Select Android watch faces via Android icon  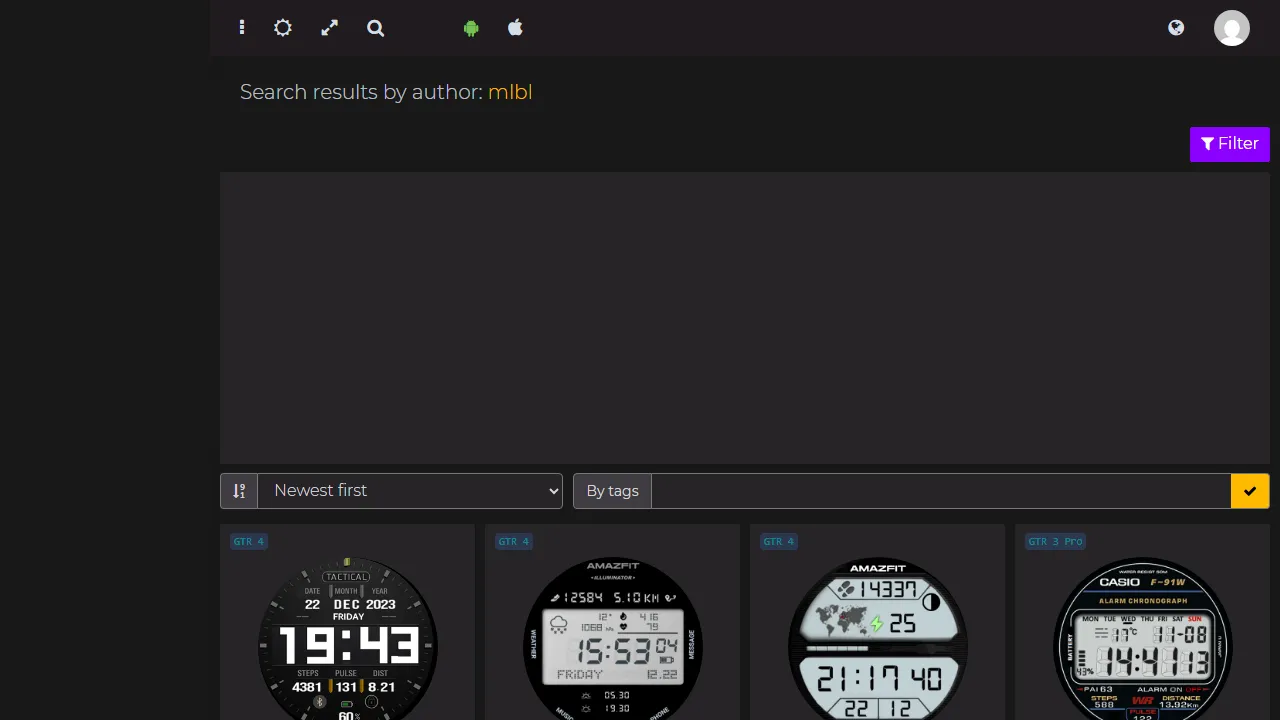pos(471,28)
